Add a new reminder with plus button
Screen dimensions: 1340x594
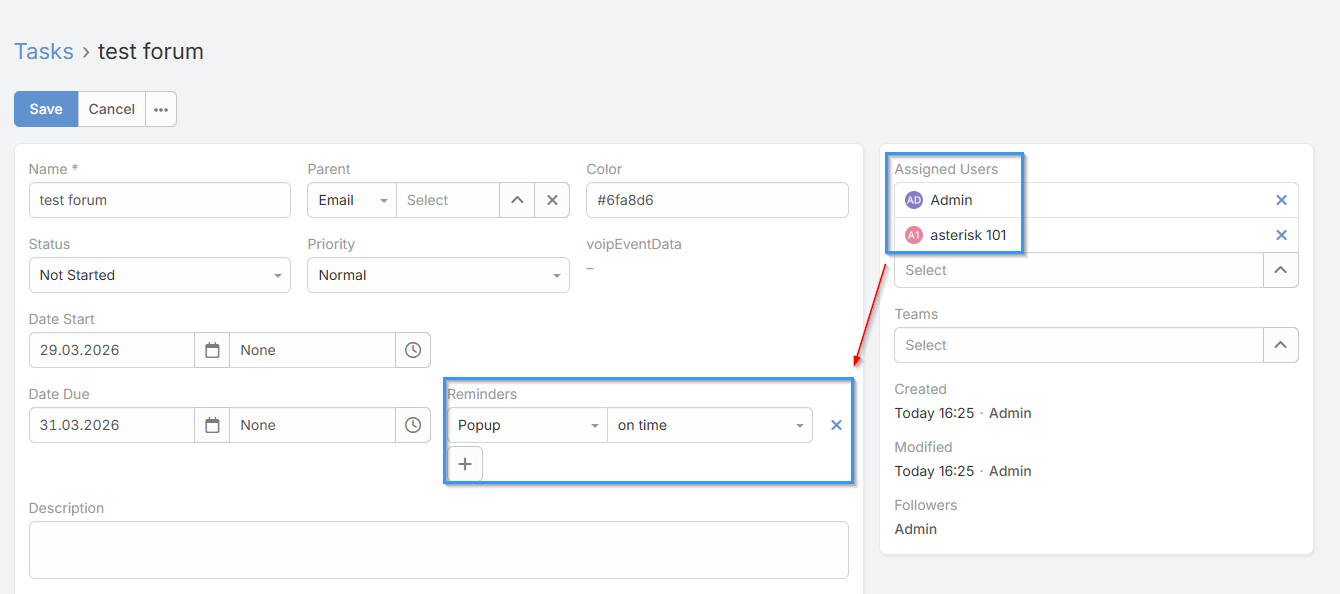[x=465, y=464]
